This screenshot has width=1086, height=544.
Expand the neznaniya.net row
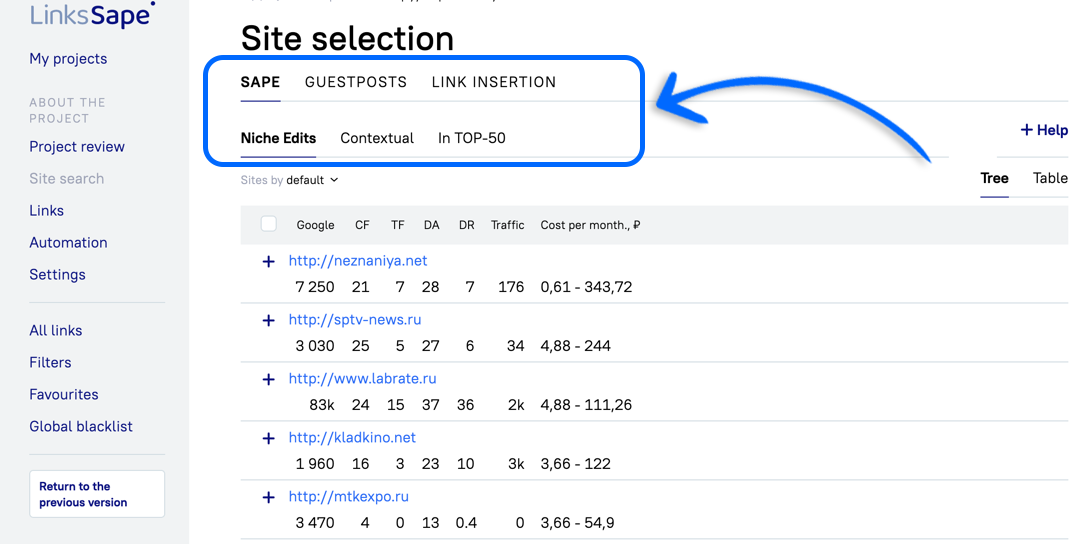269,262
